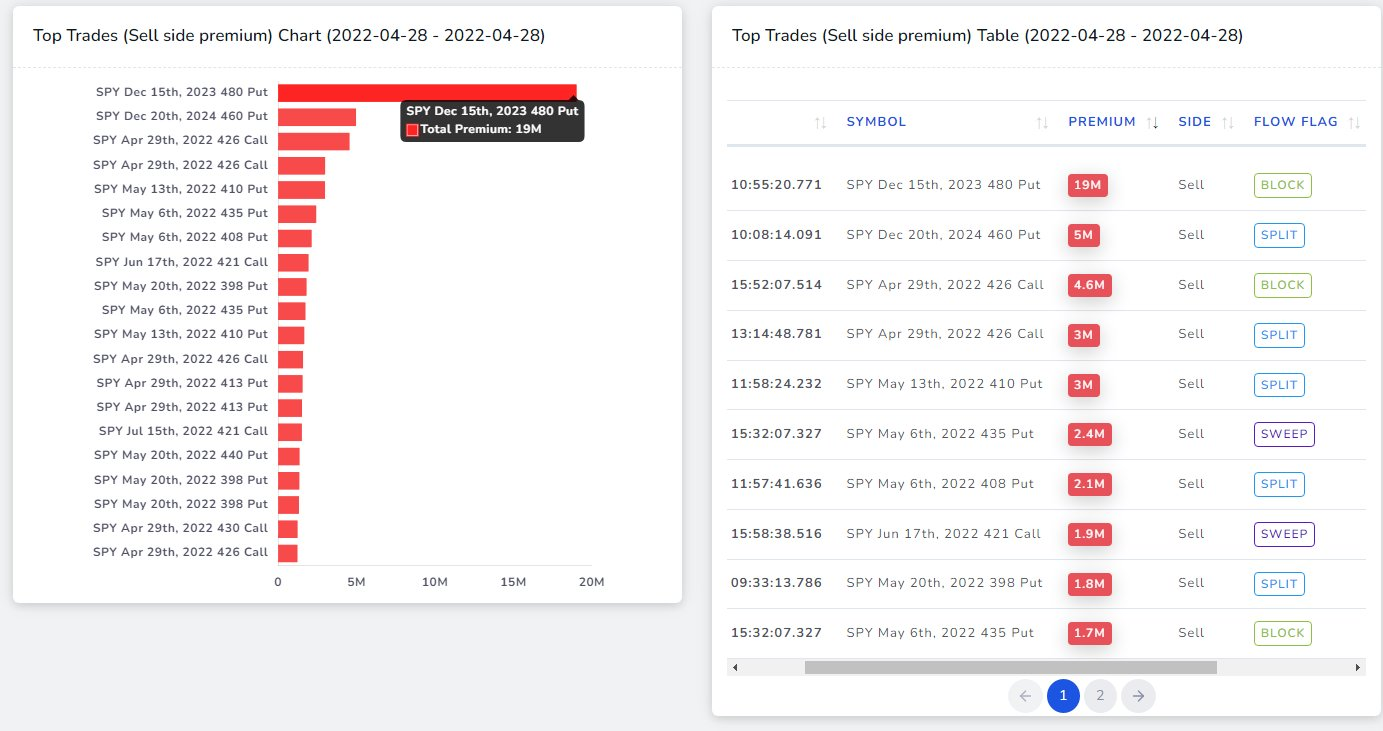Sort table by SYMBOL column header
Viewport: 1383px width, 731px height.
(876, 122)
